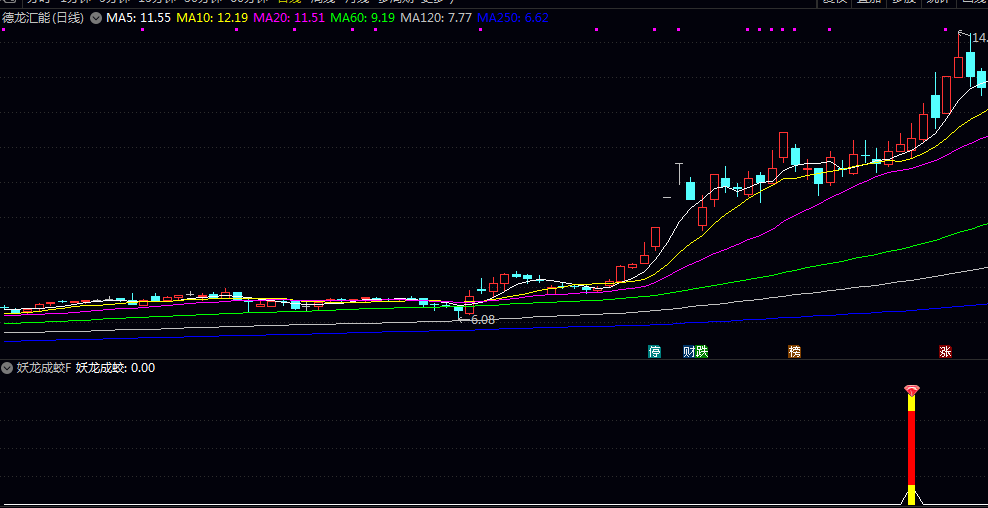This screenshot has height=508, width=988.
Task: Click the magenta MA20: 11.51 label
Action: click(x=289, y=18)
